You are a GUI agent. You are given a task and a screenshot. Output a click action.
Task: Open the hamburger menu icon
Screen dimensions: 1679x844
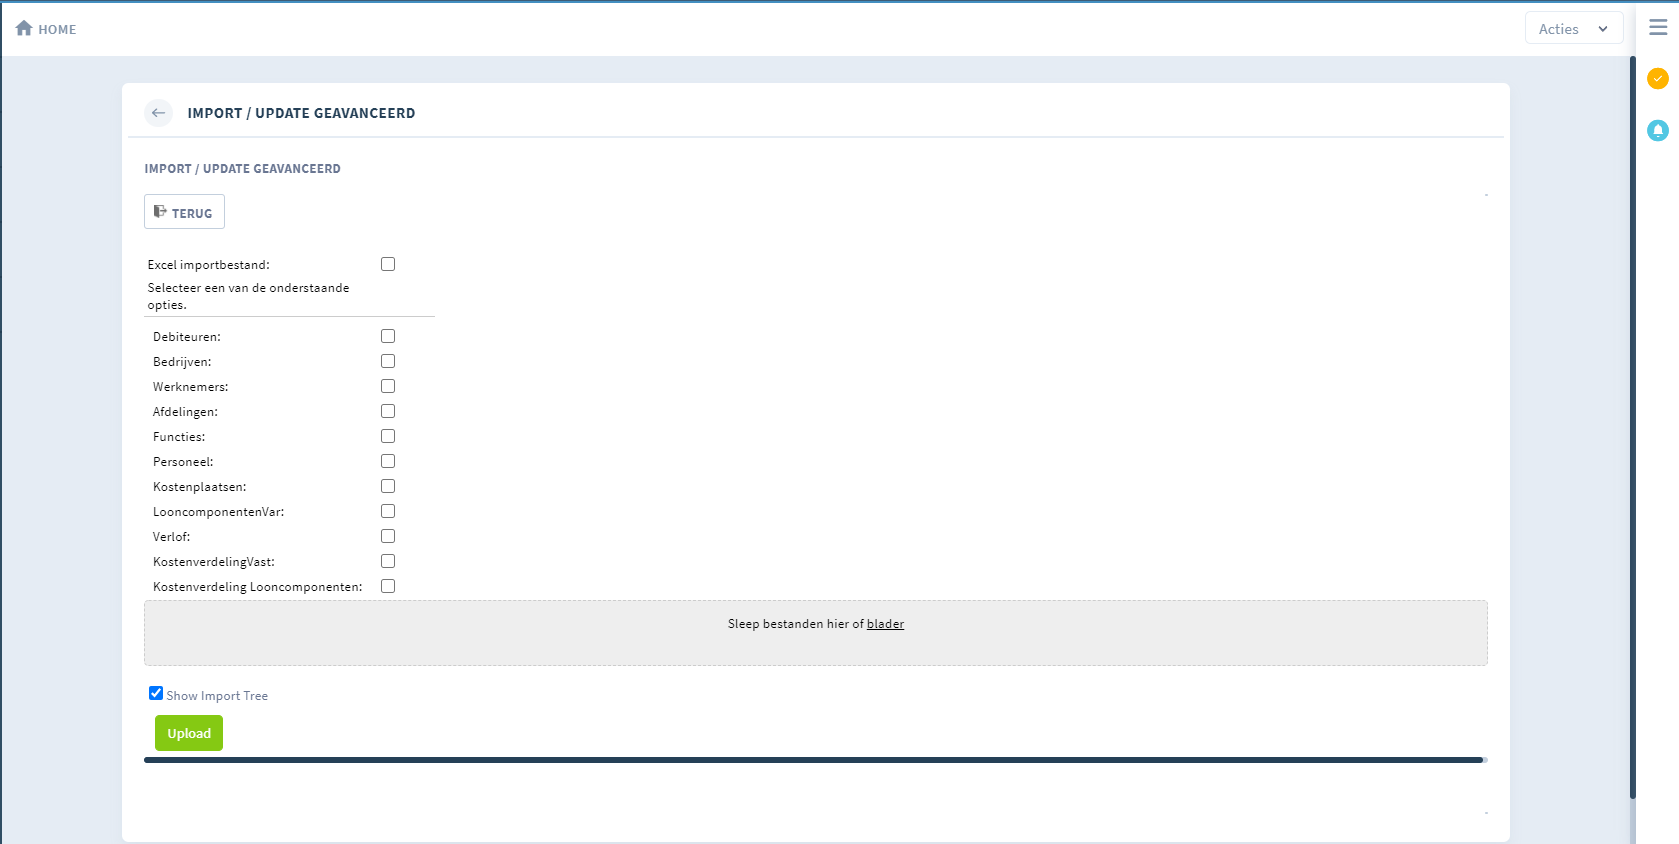point(1658,28)
